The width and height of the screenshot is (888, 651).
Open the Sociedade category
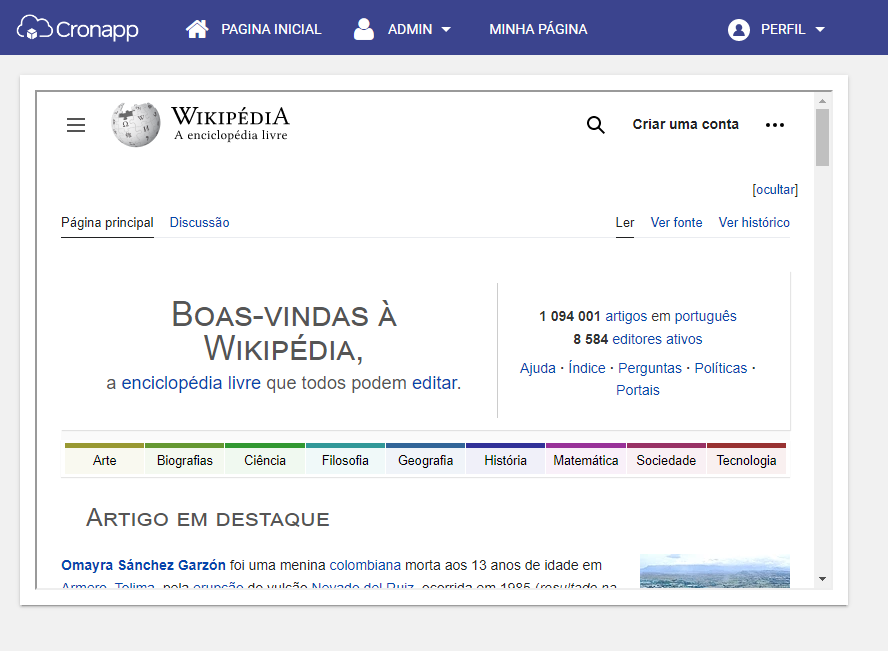click(x=666, y=460)
